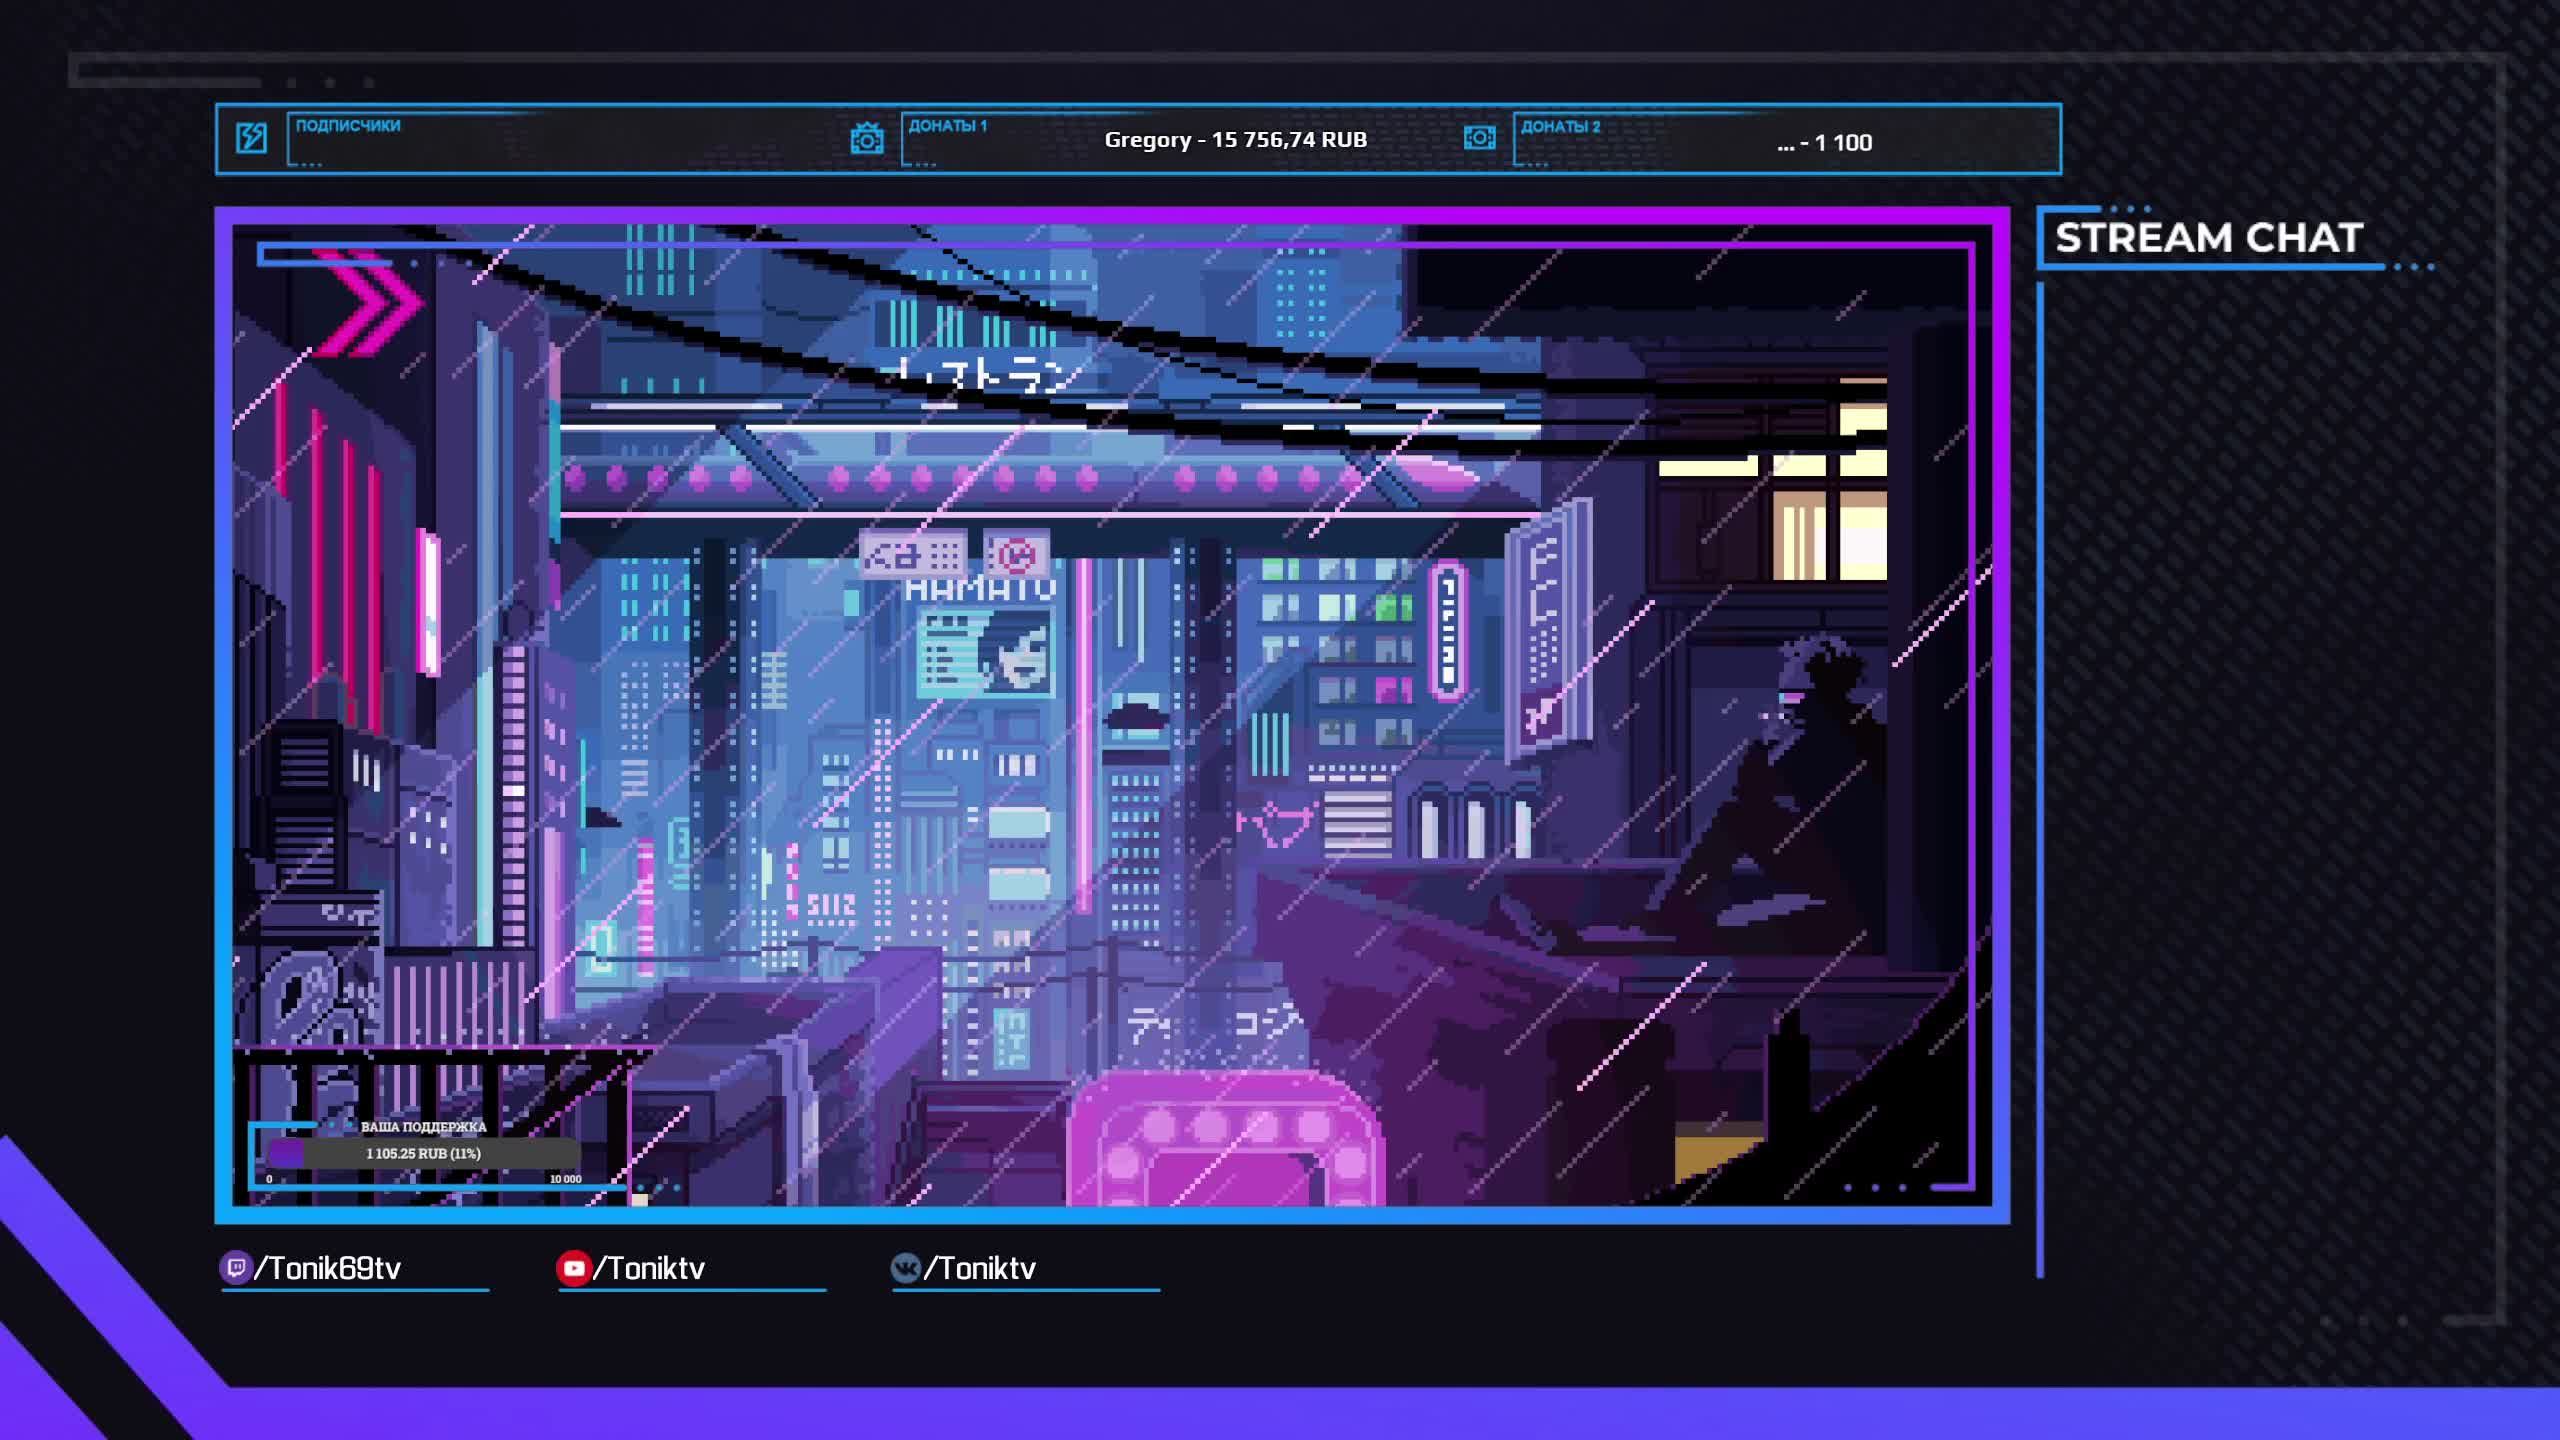Viewport: 2560px width, 1440px height.
Task: Click the Twitch logo icon
Action: point(235,1268)
